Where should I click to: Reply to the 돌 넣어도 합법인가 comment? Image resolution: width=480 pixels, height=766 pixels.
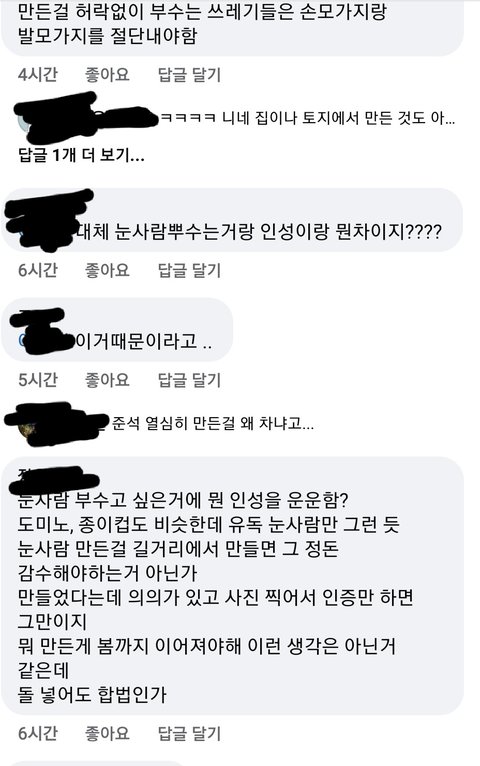pos(189,733)
